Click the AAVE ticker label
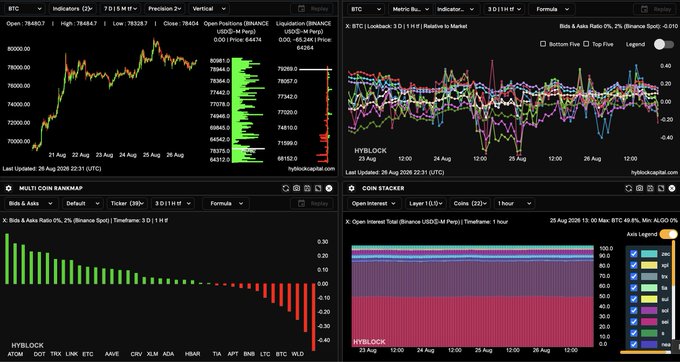Image resolution: width=680 pixels, height=362 pixels. 112,354
